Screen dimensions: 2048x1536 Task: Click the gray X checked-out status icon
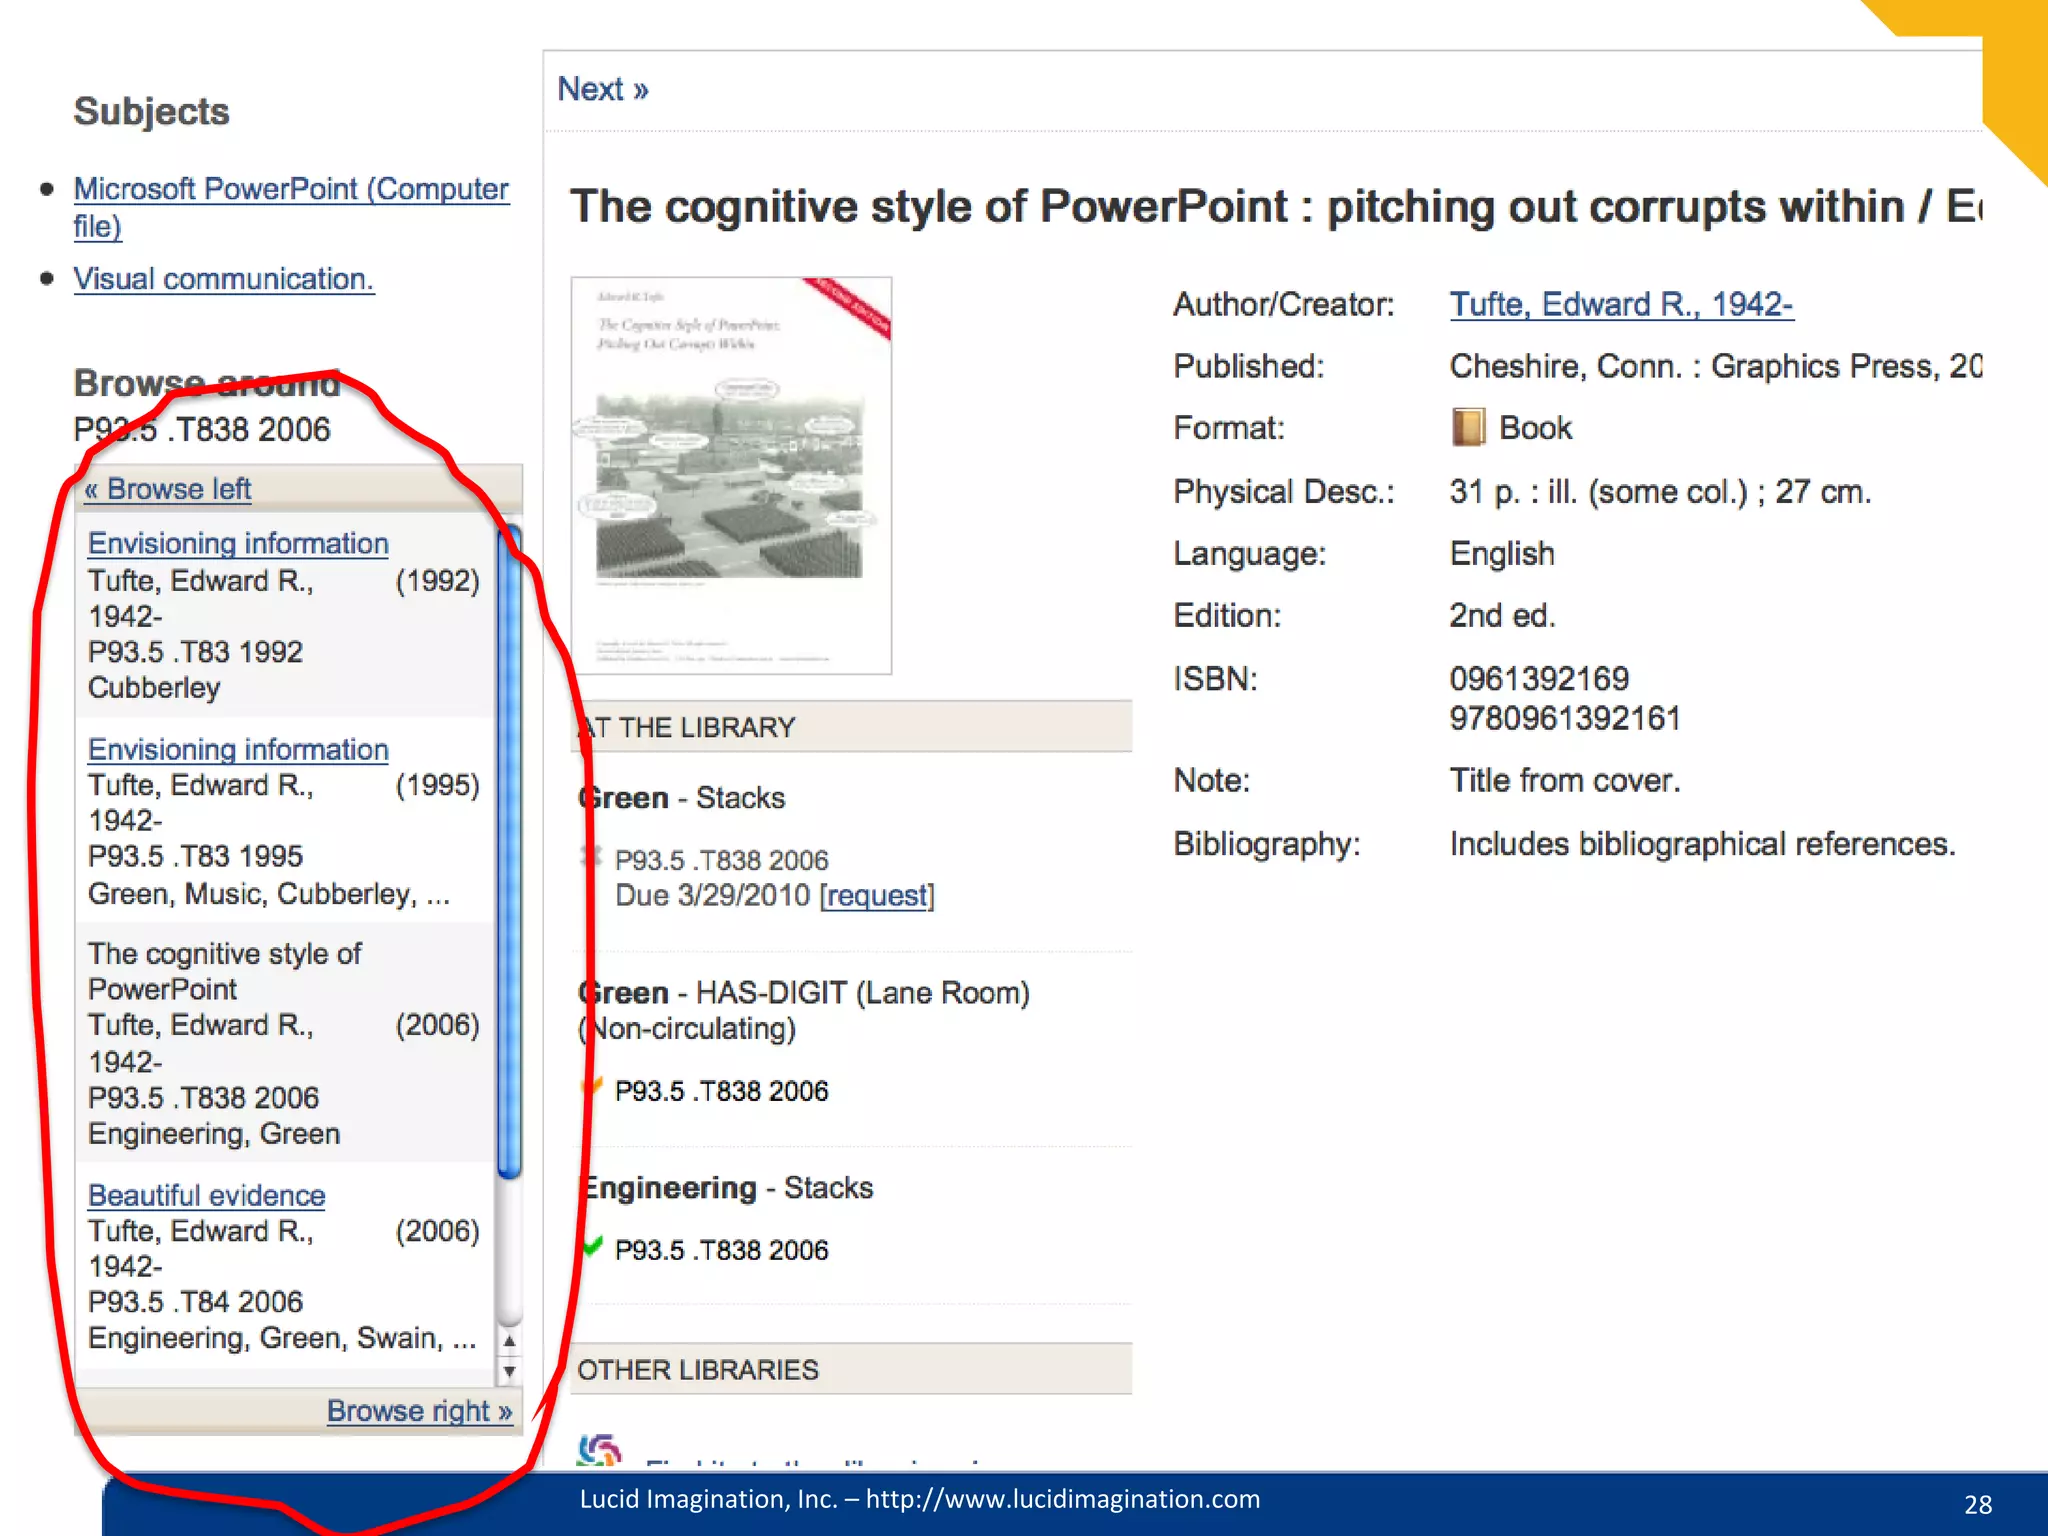coord(592,856)
